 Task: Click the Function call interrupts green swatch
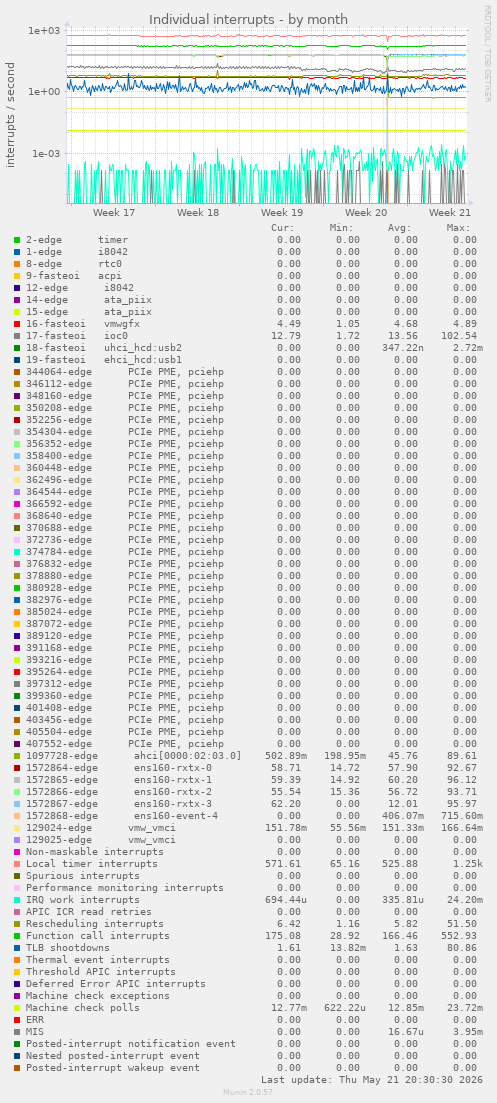click(x=16, y=936)
